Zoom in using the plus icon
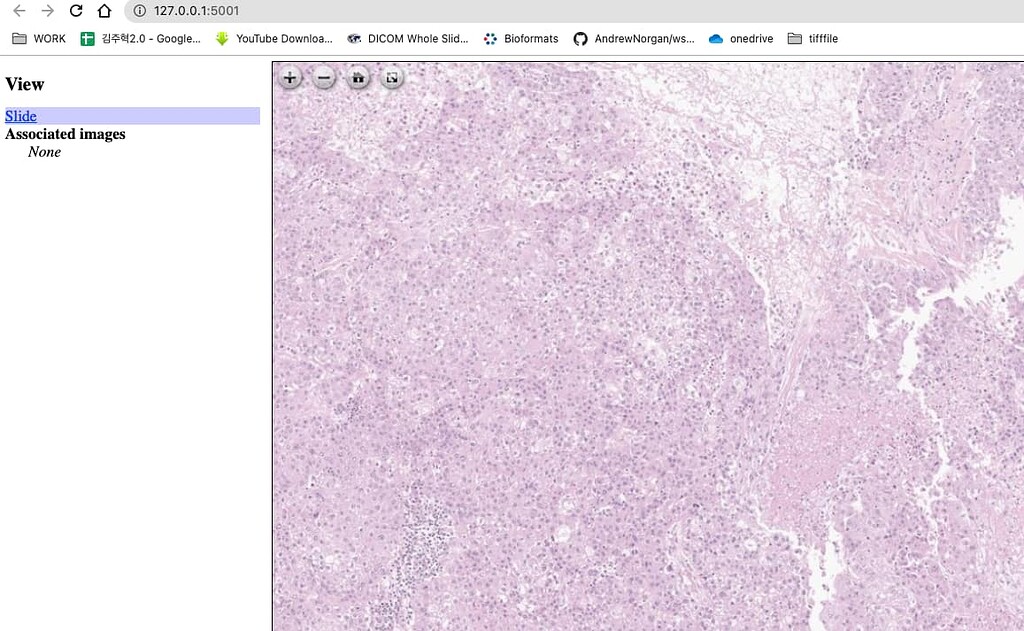The height and width of the screenshot is (631, 1024). click(x=289, y=77)
